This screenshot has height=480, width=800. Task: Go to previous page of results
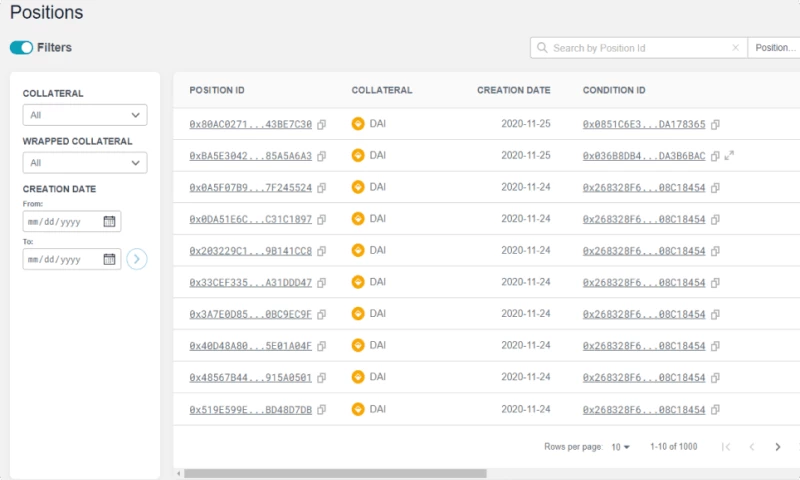(x=752, y=447)
